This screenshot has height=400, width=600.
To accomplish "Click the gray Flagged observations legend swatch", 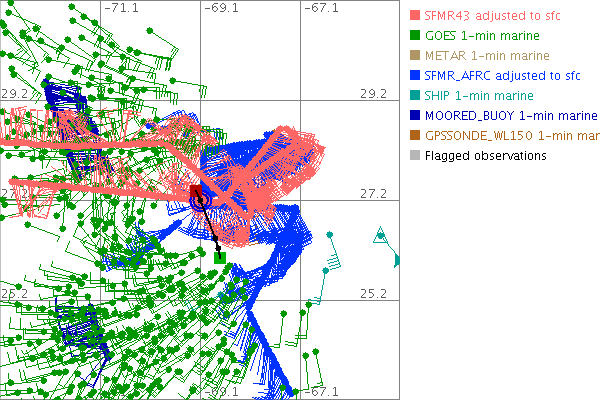I will point(413,155).
